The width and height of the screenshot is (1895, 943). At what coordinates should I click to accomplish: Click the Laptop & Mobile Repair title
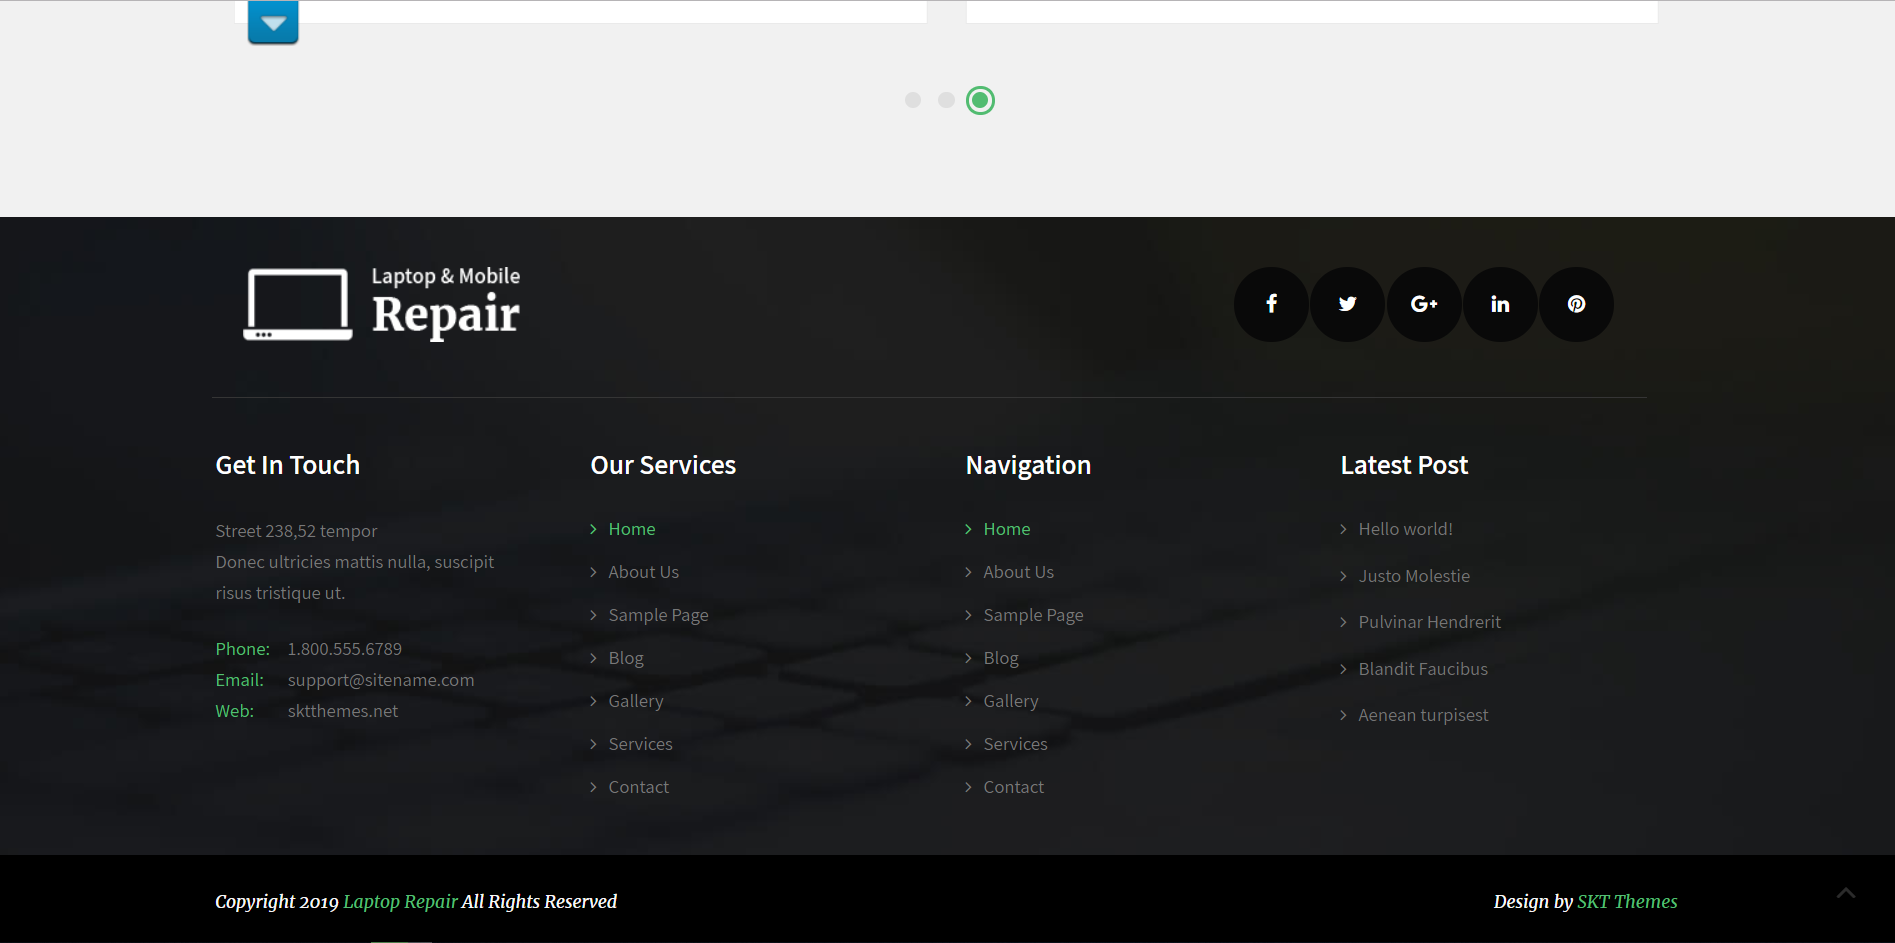[x=445, y=304]
